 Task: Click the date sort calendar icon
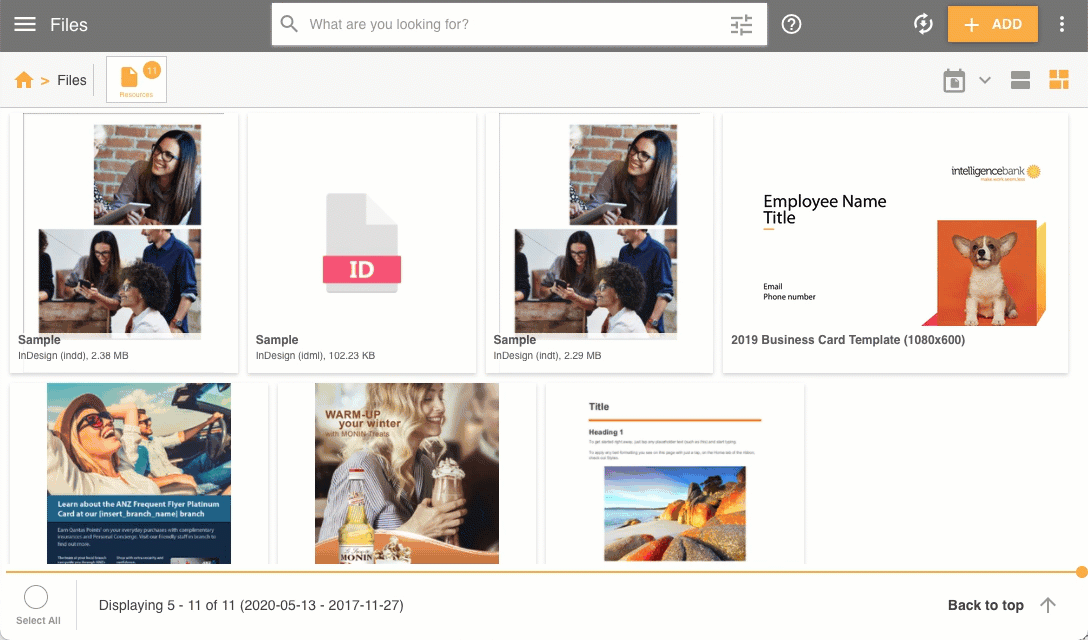pos(954,81)
